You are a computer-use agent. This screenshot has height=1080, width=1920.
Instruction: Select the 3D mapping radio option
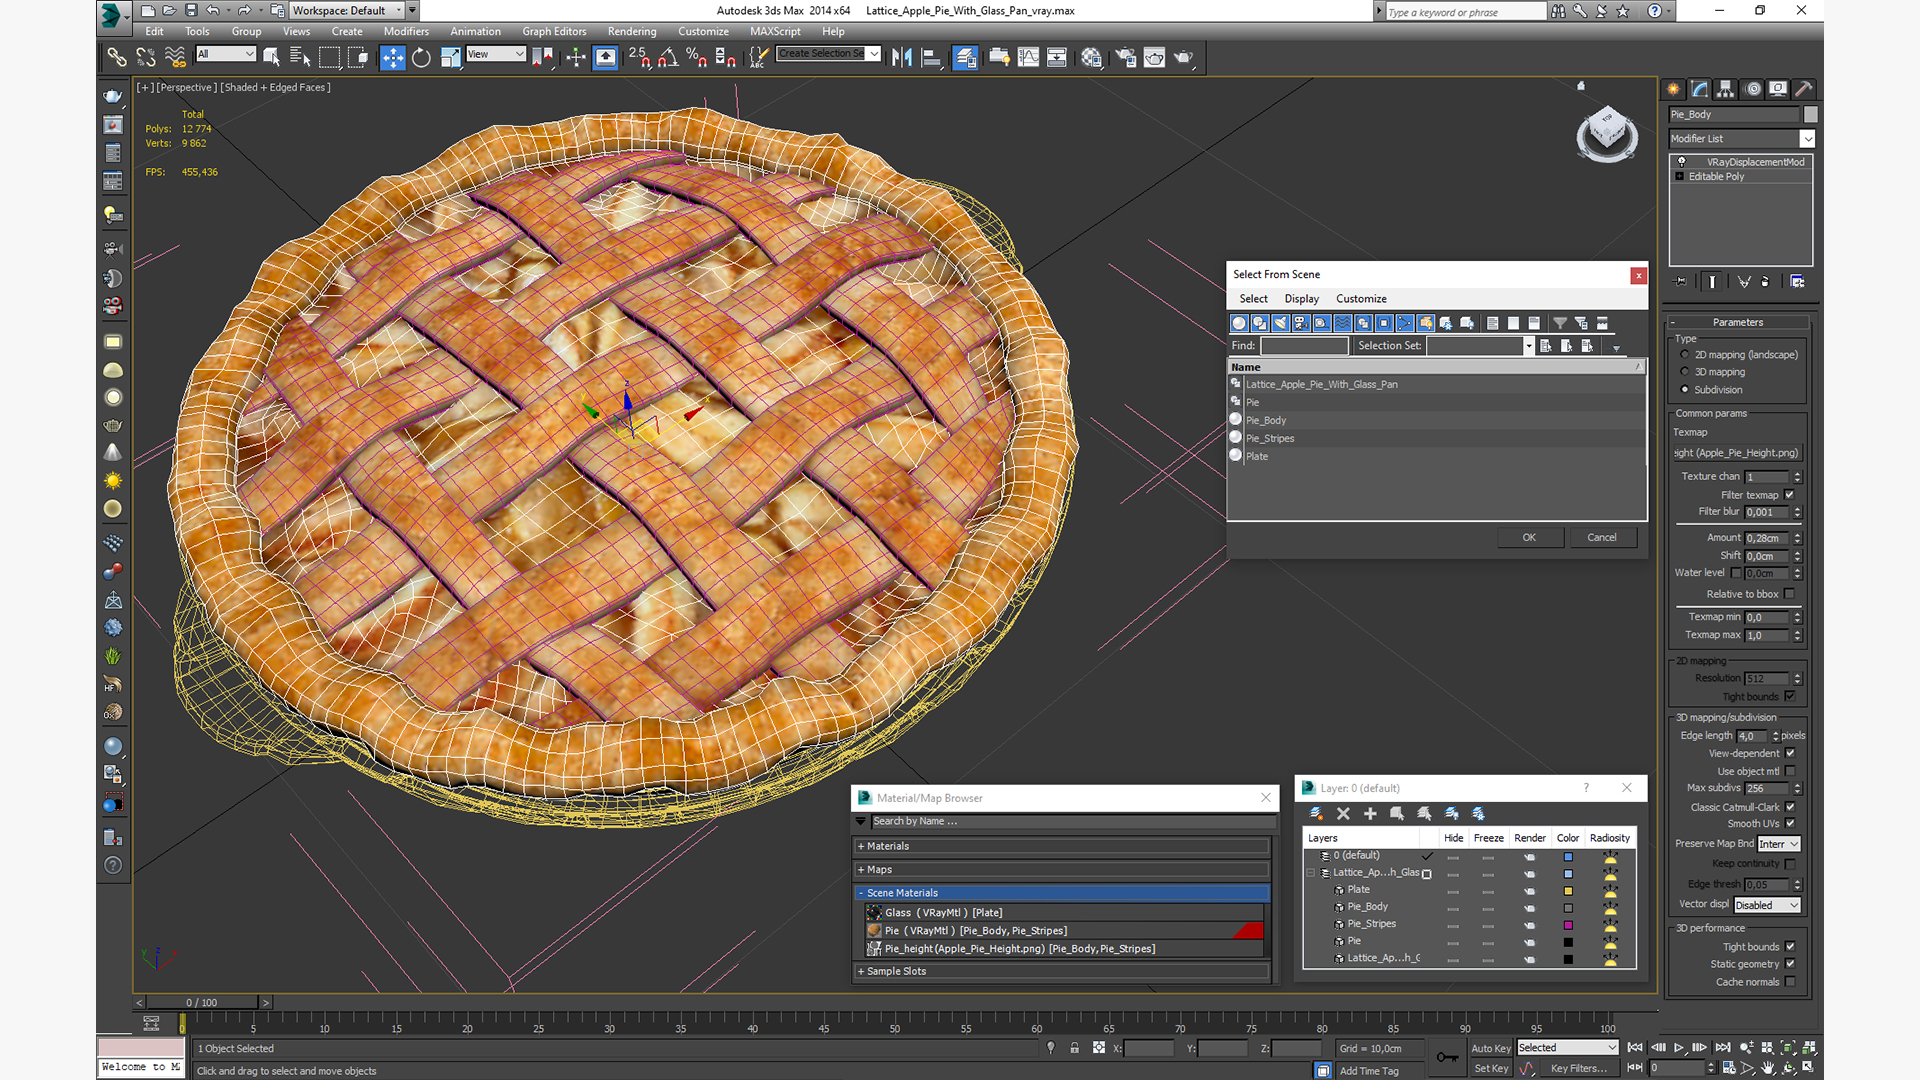tap(1685, 372)
